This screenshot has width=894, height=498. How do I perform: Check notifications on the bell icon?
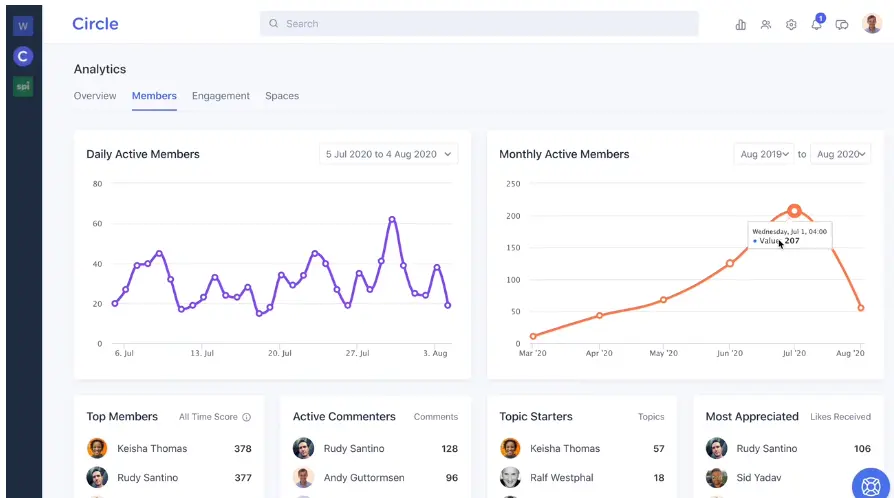[x=816, y=24]
